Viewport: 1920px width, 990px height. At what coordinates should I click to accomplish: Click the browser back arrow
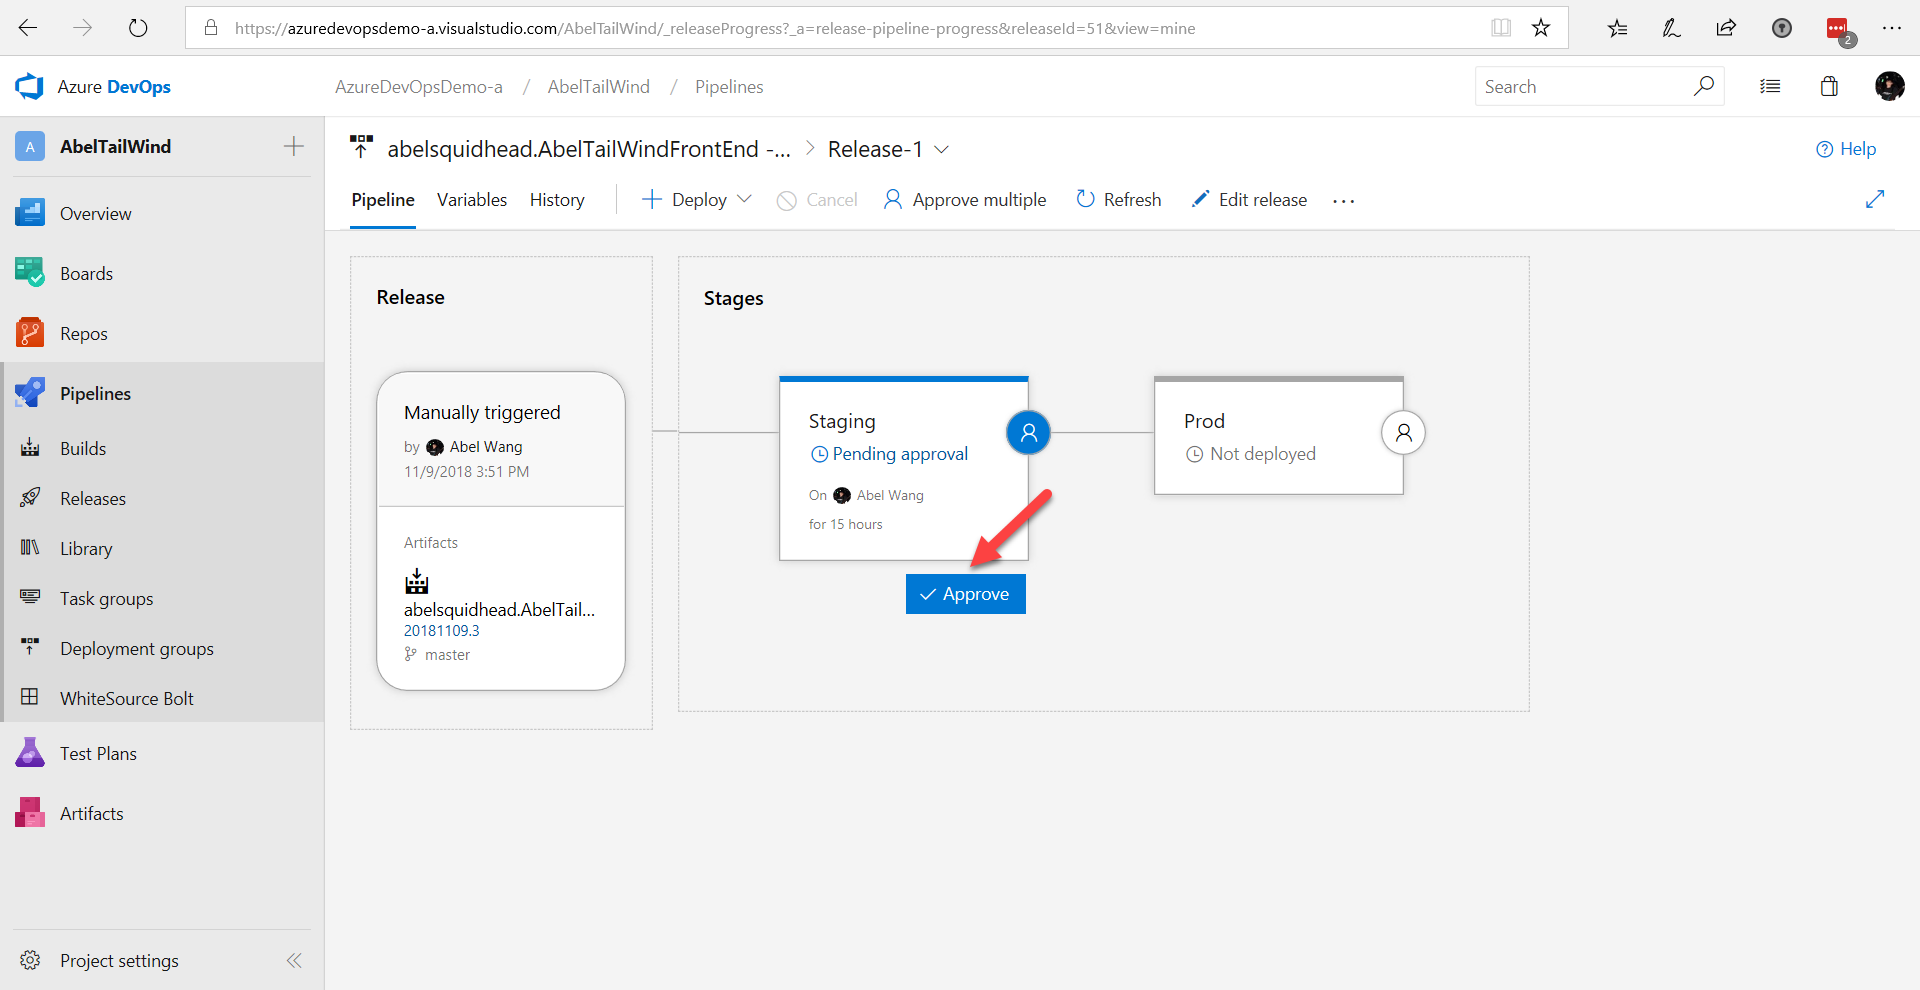pos(28,28)
